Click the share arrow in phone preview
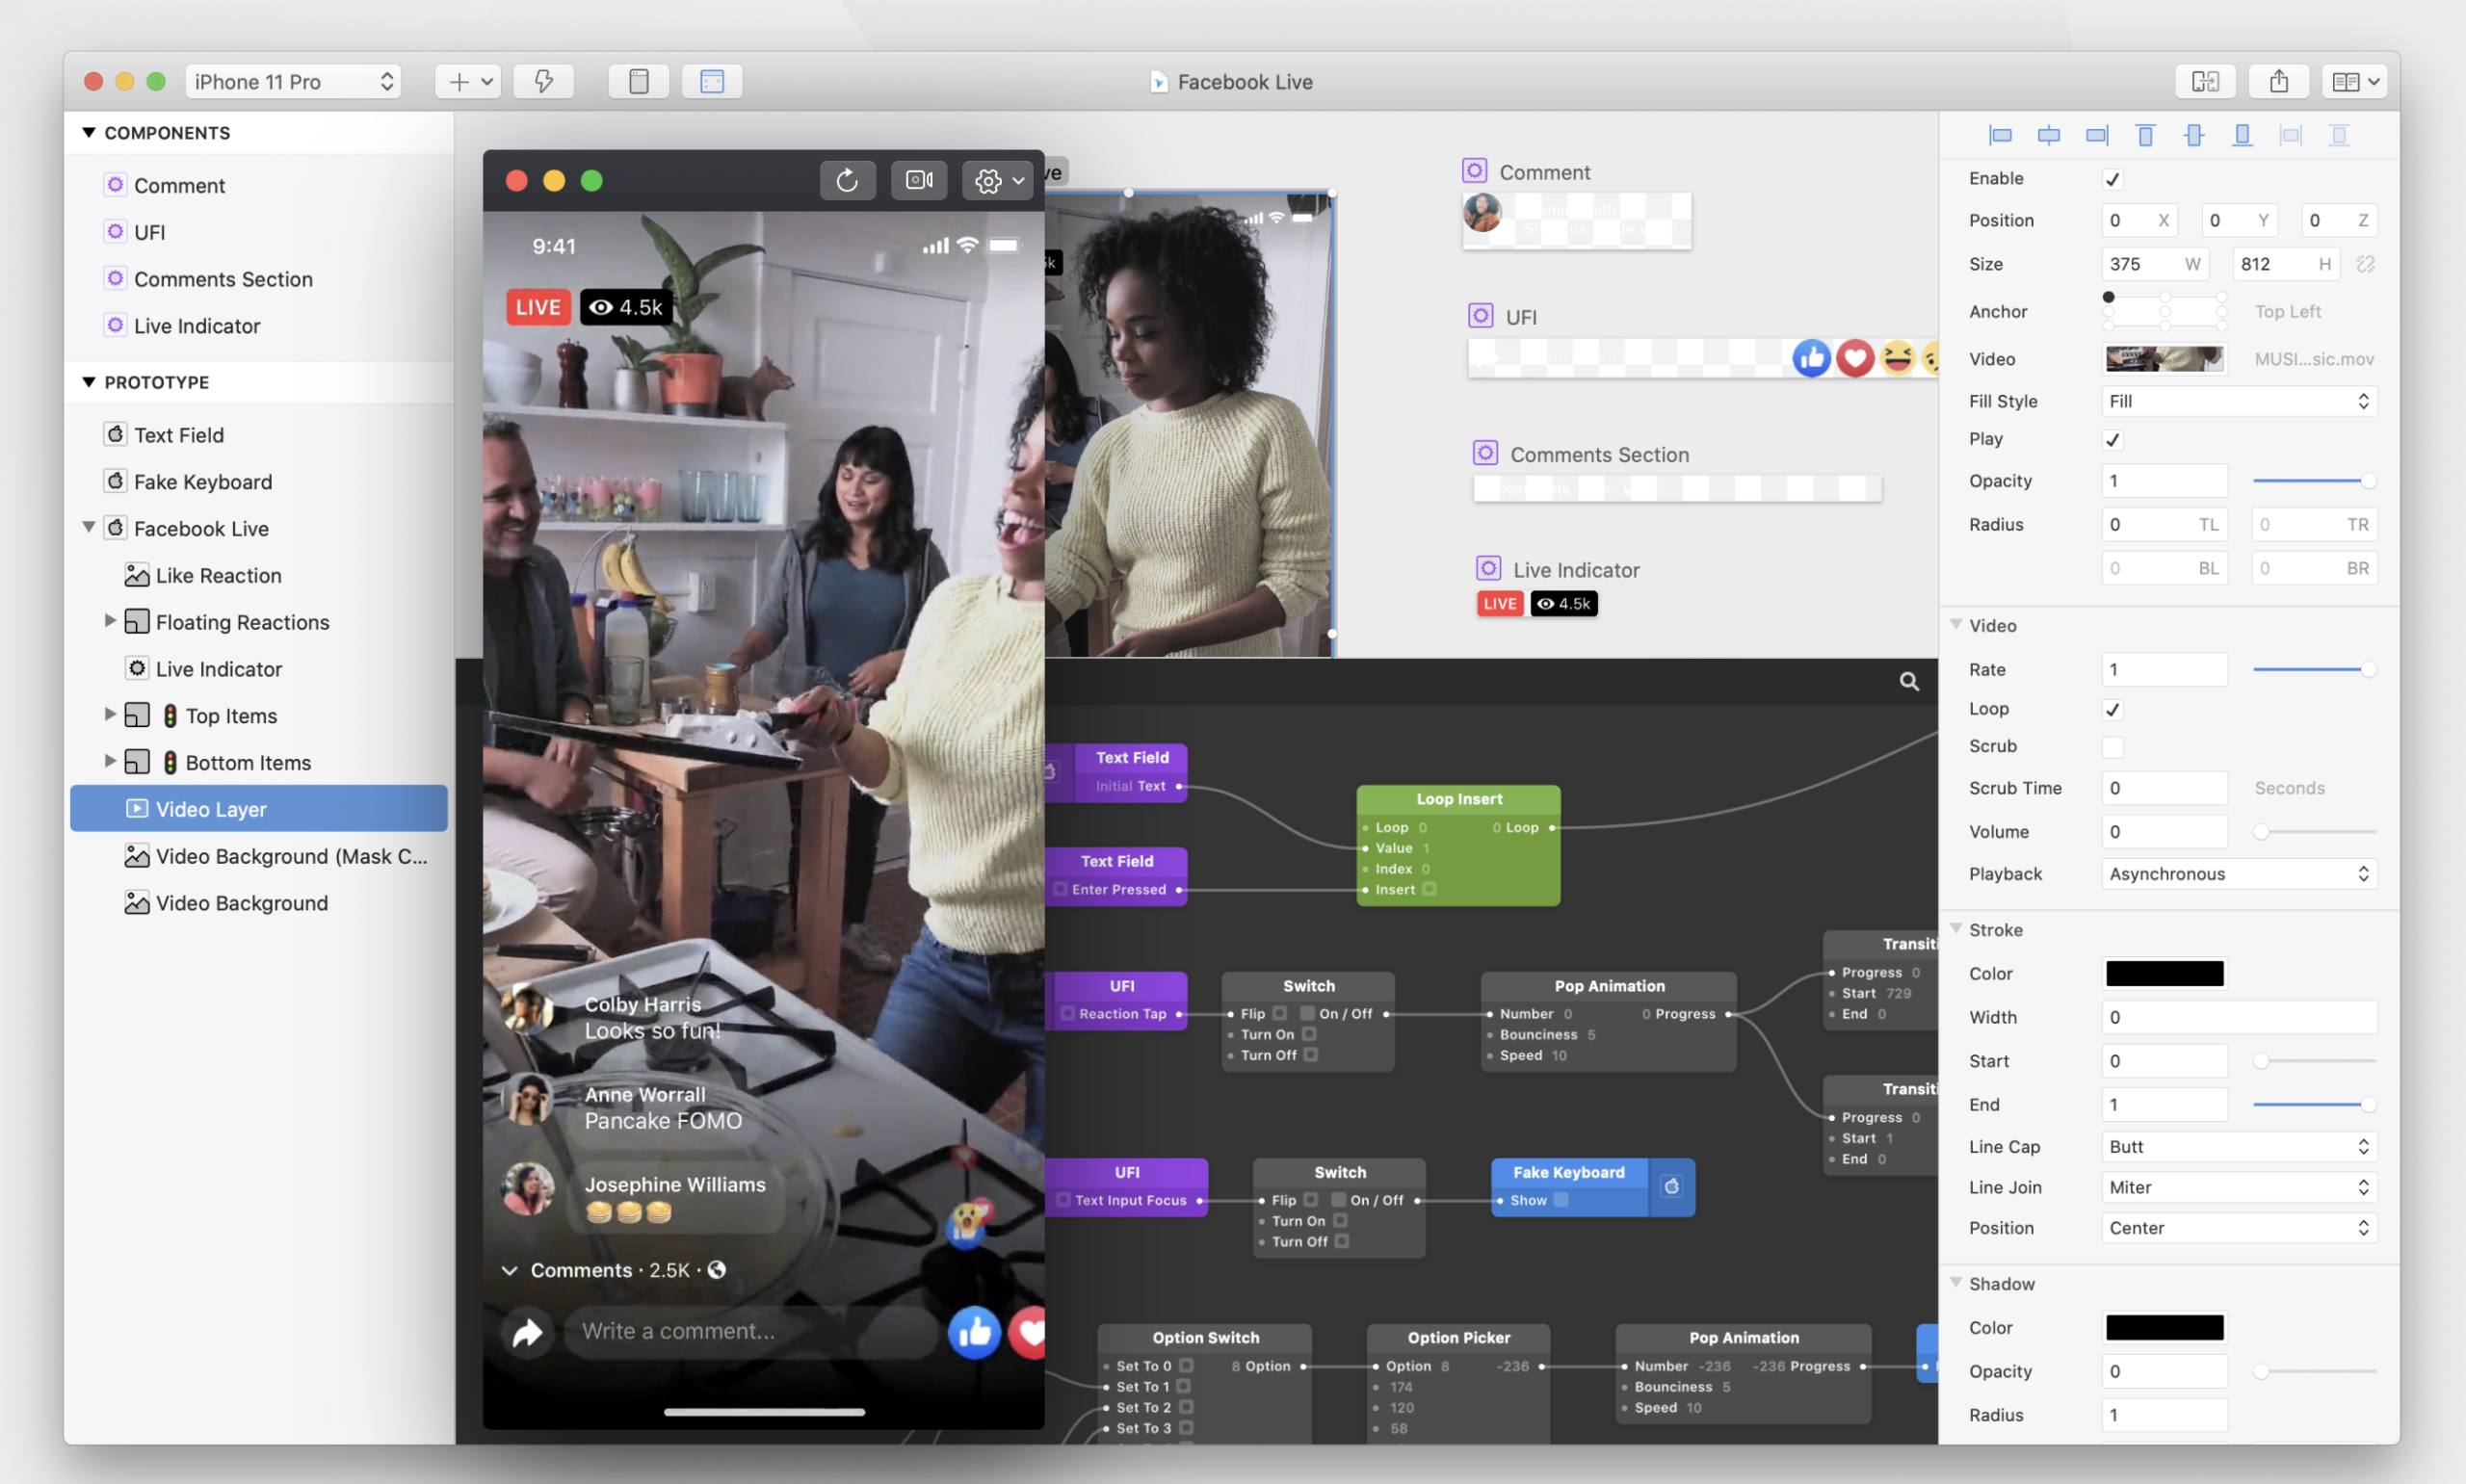Viewport: 2466px width, 1484px height. [528, 1332]
